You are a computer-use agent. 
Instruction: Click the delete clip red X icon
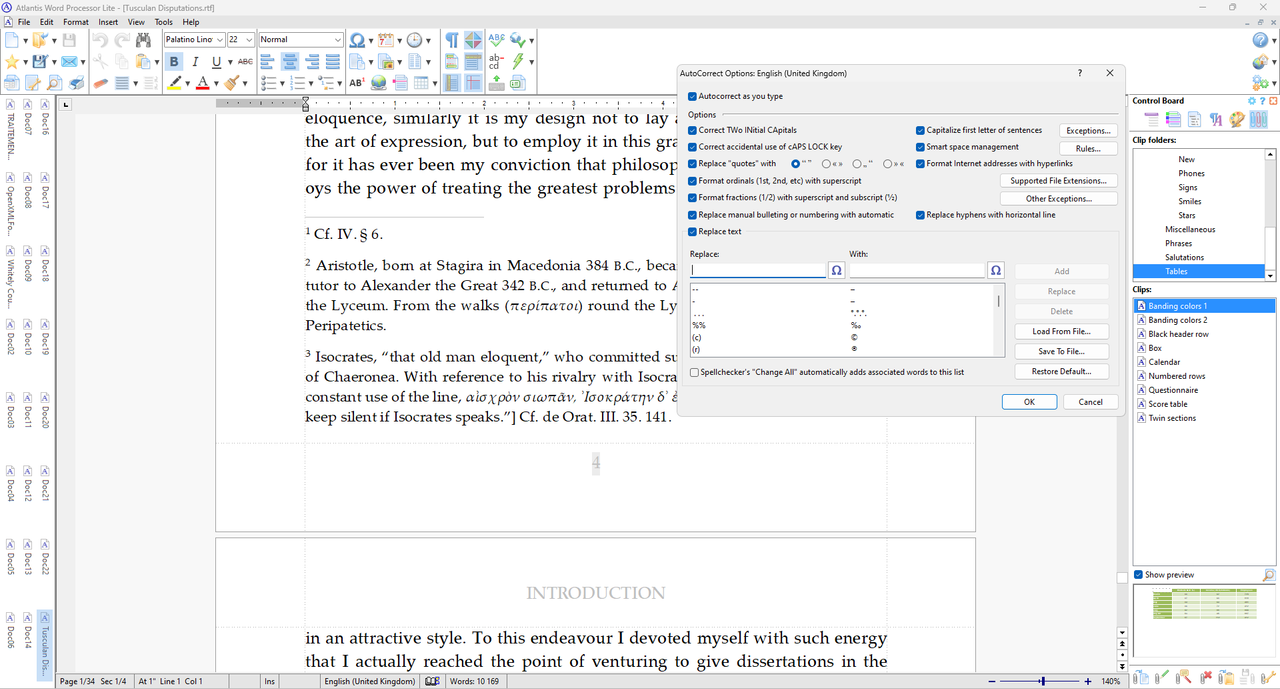(x=1206, y=677)
